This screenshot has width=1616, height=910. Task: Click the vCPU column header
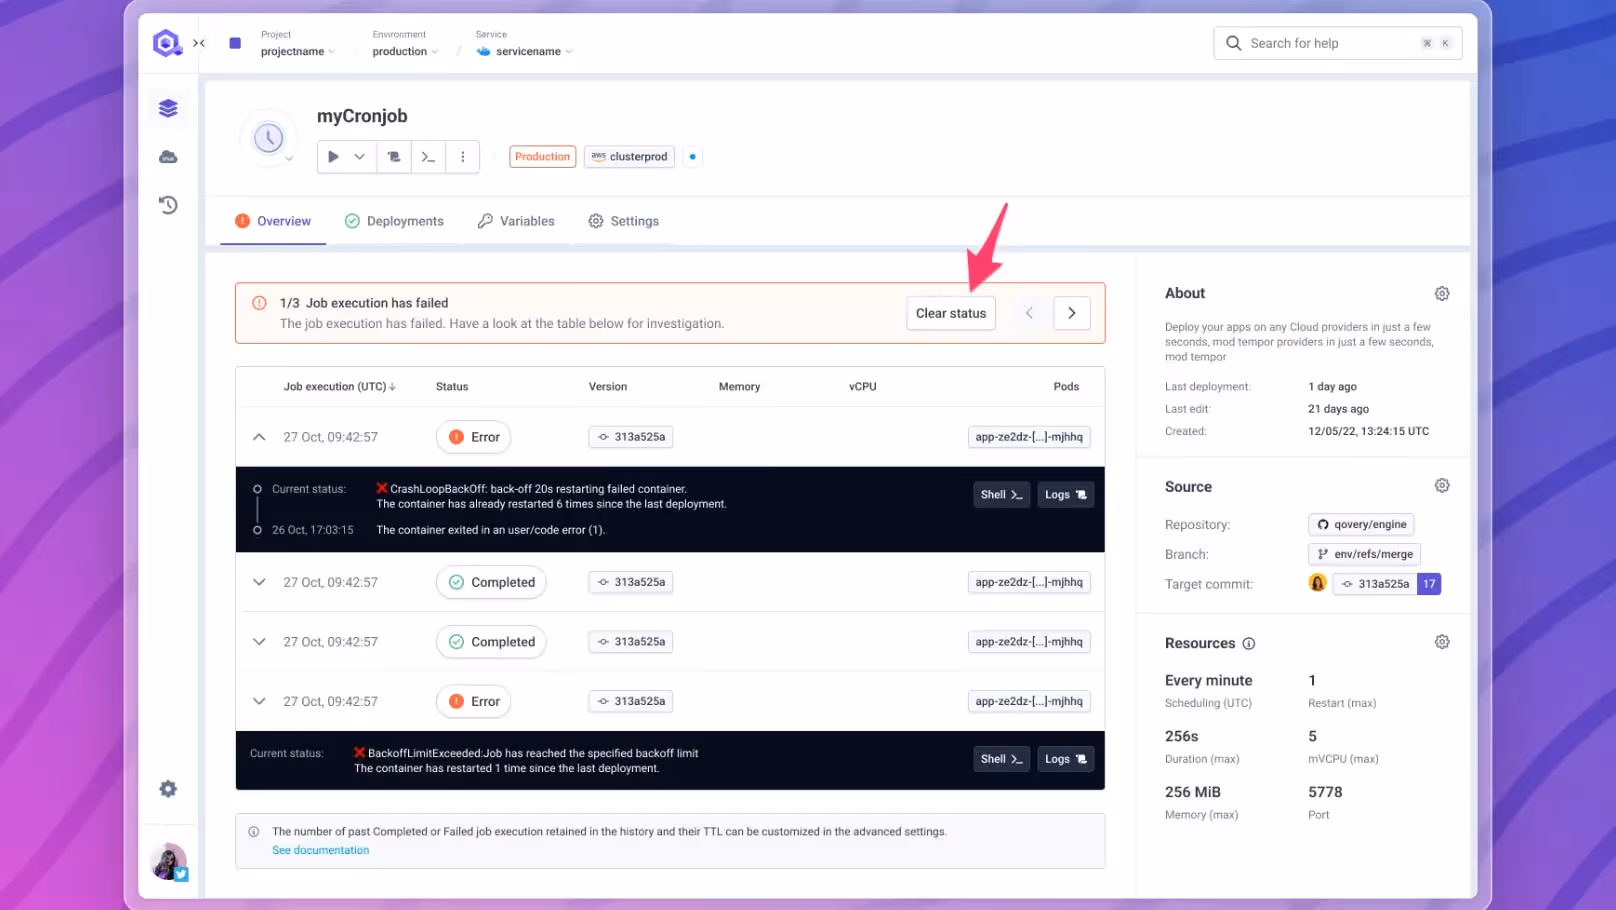[862, 387]
